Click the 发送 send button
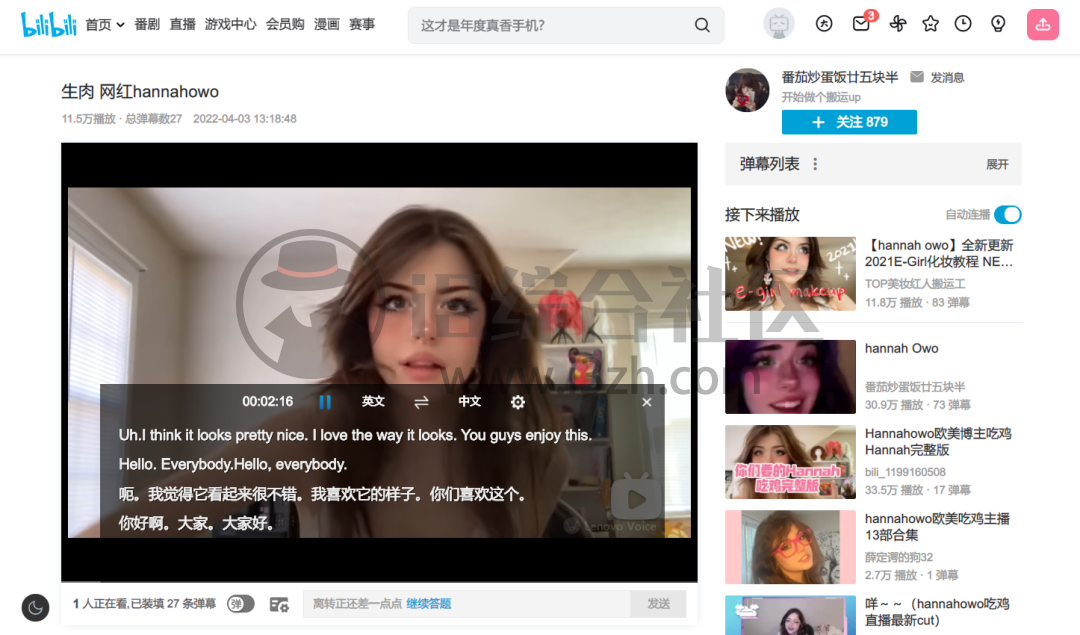Image resolution: width=1080 pixels, height=635 pixels. click(658, 604)
